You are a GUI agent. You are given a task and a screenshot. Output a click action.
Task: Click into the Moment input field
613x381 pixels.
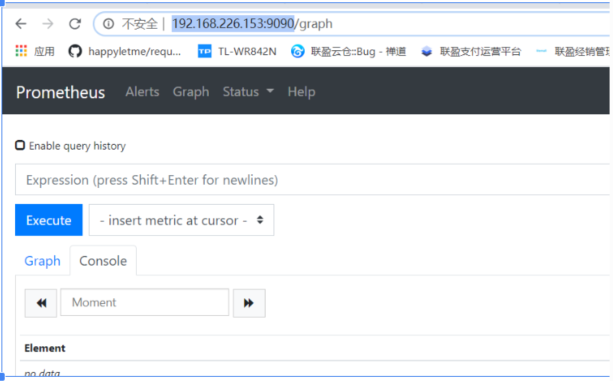coord(145,302)
